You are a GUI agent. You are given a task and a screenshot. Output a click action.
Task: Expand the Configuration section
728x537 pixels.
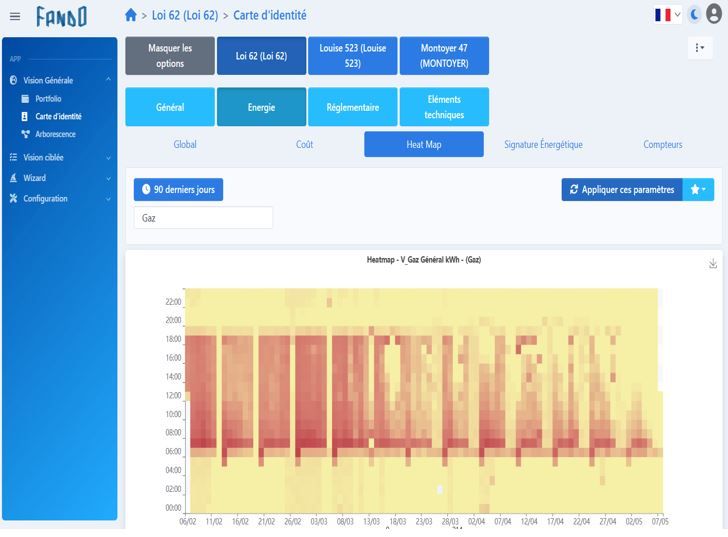[108, 199]
